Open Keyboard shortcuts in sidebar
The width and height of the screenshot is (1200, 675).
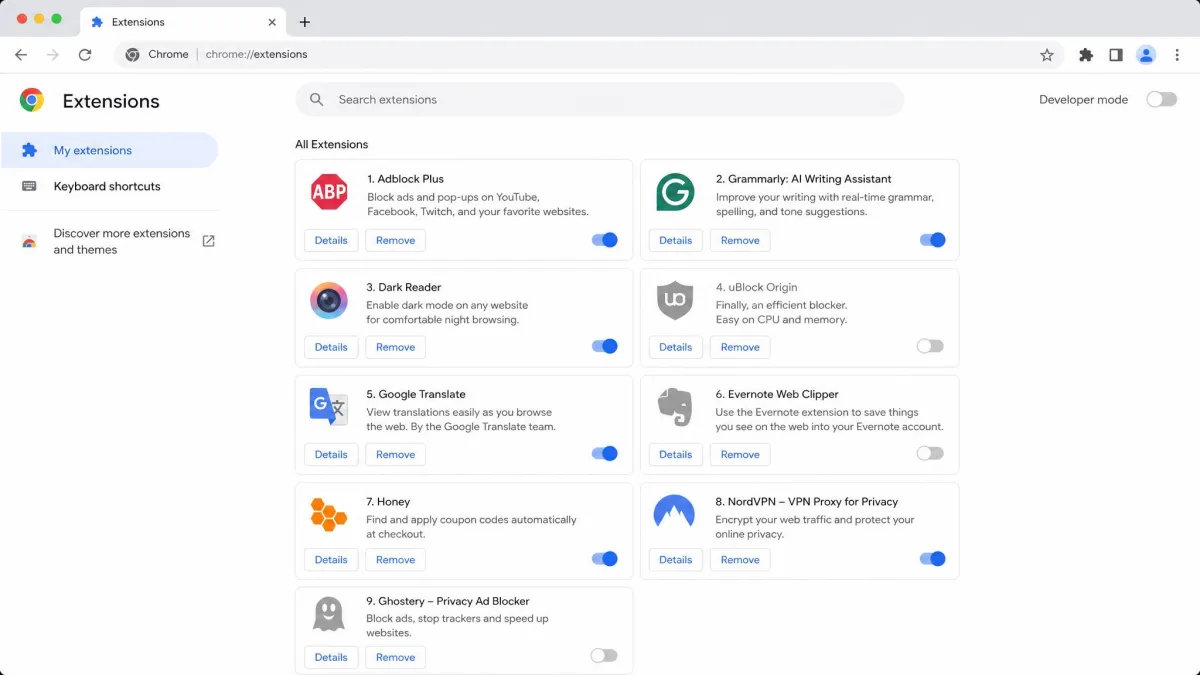109,186
